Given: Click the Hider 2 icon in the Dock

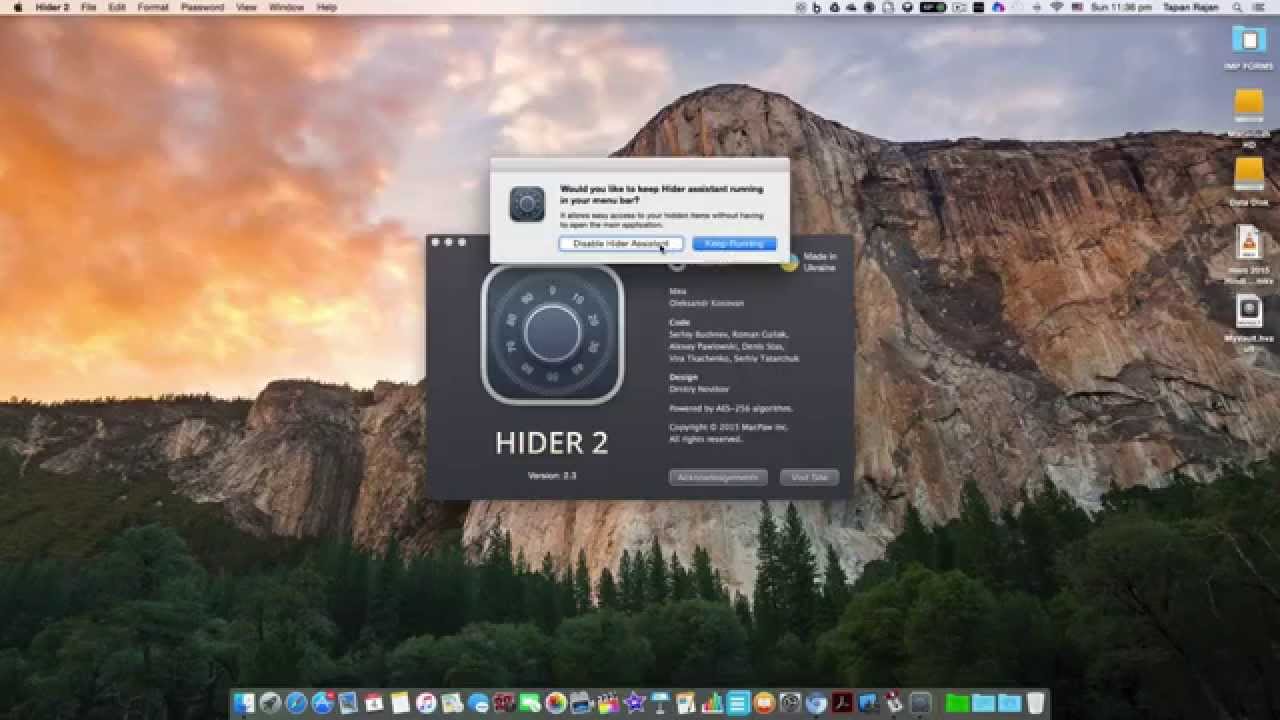Looking at the screenshot, I should [920, 703].
